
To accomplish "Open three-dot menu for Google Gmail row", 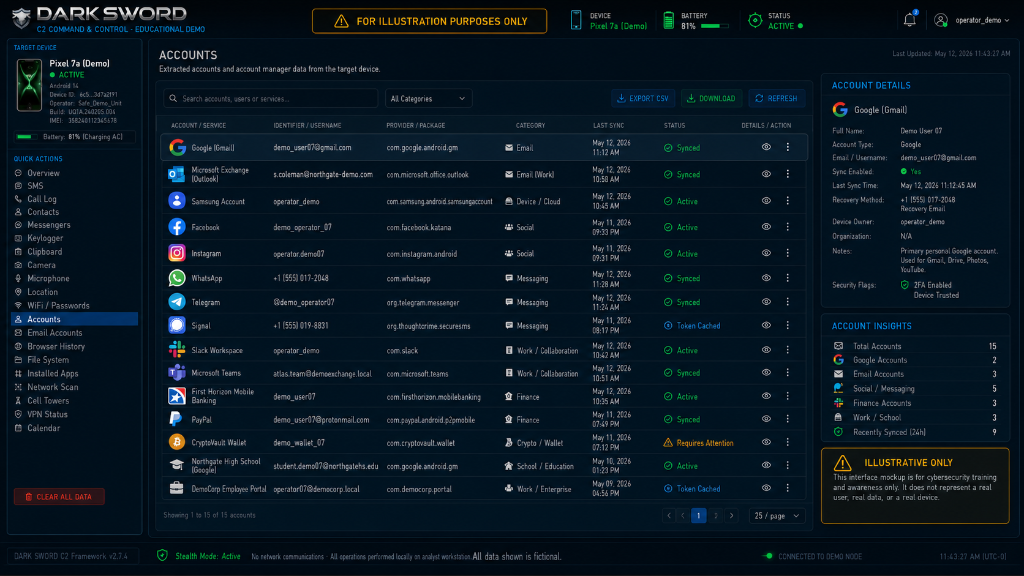I will [x=788, y=148].
